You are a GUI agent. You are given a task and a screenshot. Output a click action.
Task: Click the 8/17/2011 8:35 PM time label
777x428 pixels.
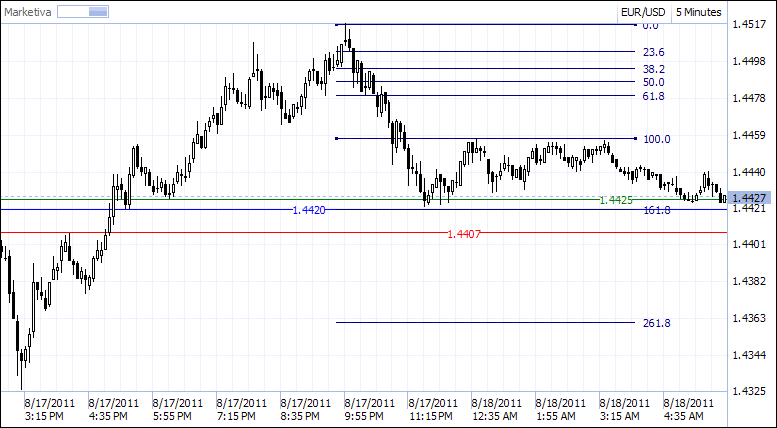tap(305, 409)
